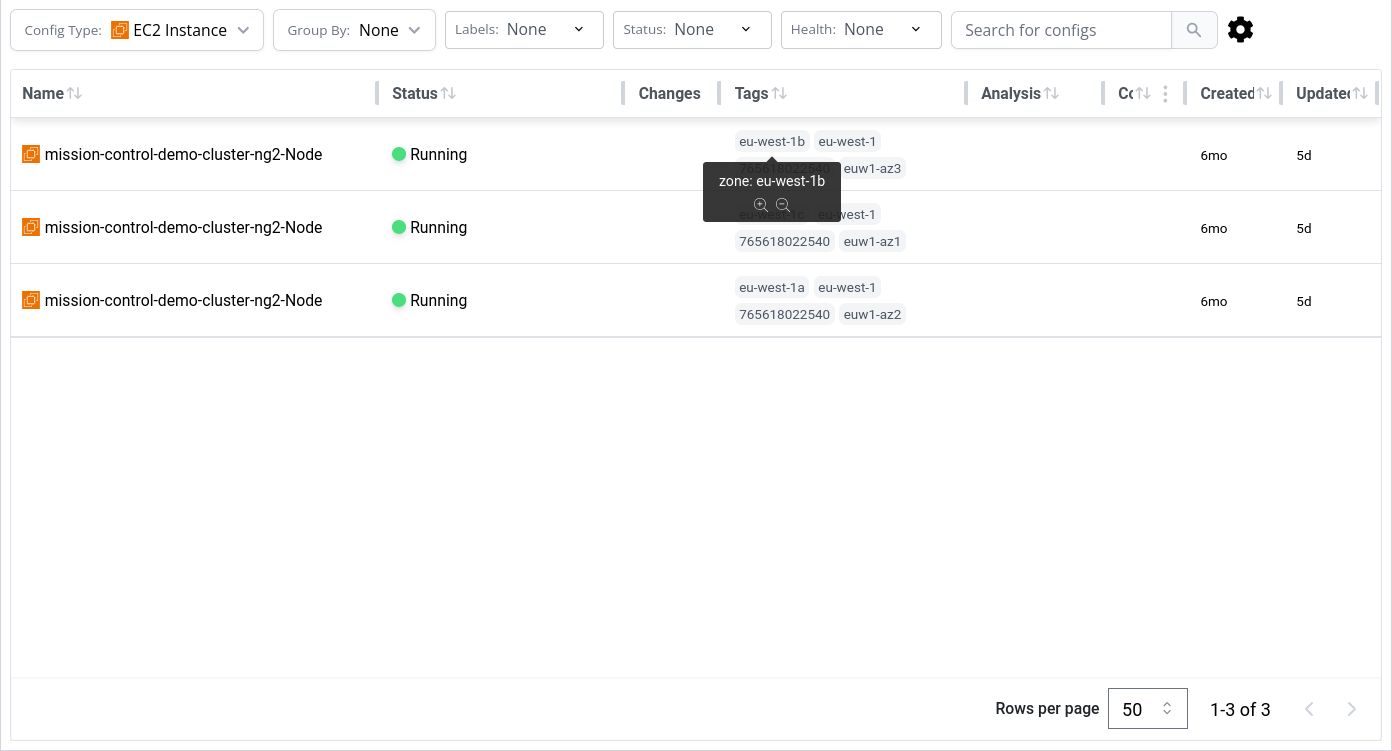Click the search magnifier button
This screenshot has width=1392, height=751.
tap(1194, 30)
